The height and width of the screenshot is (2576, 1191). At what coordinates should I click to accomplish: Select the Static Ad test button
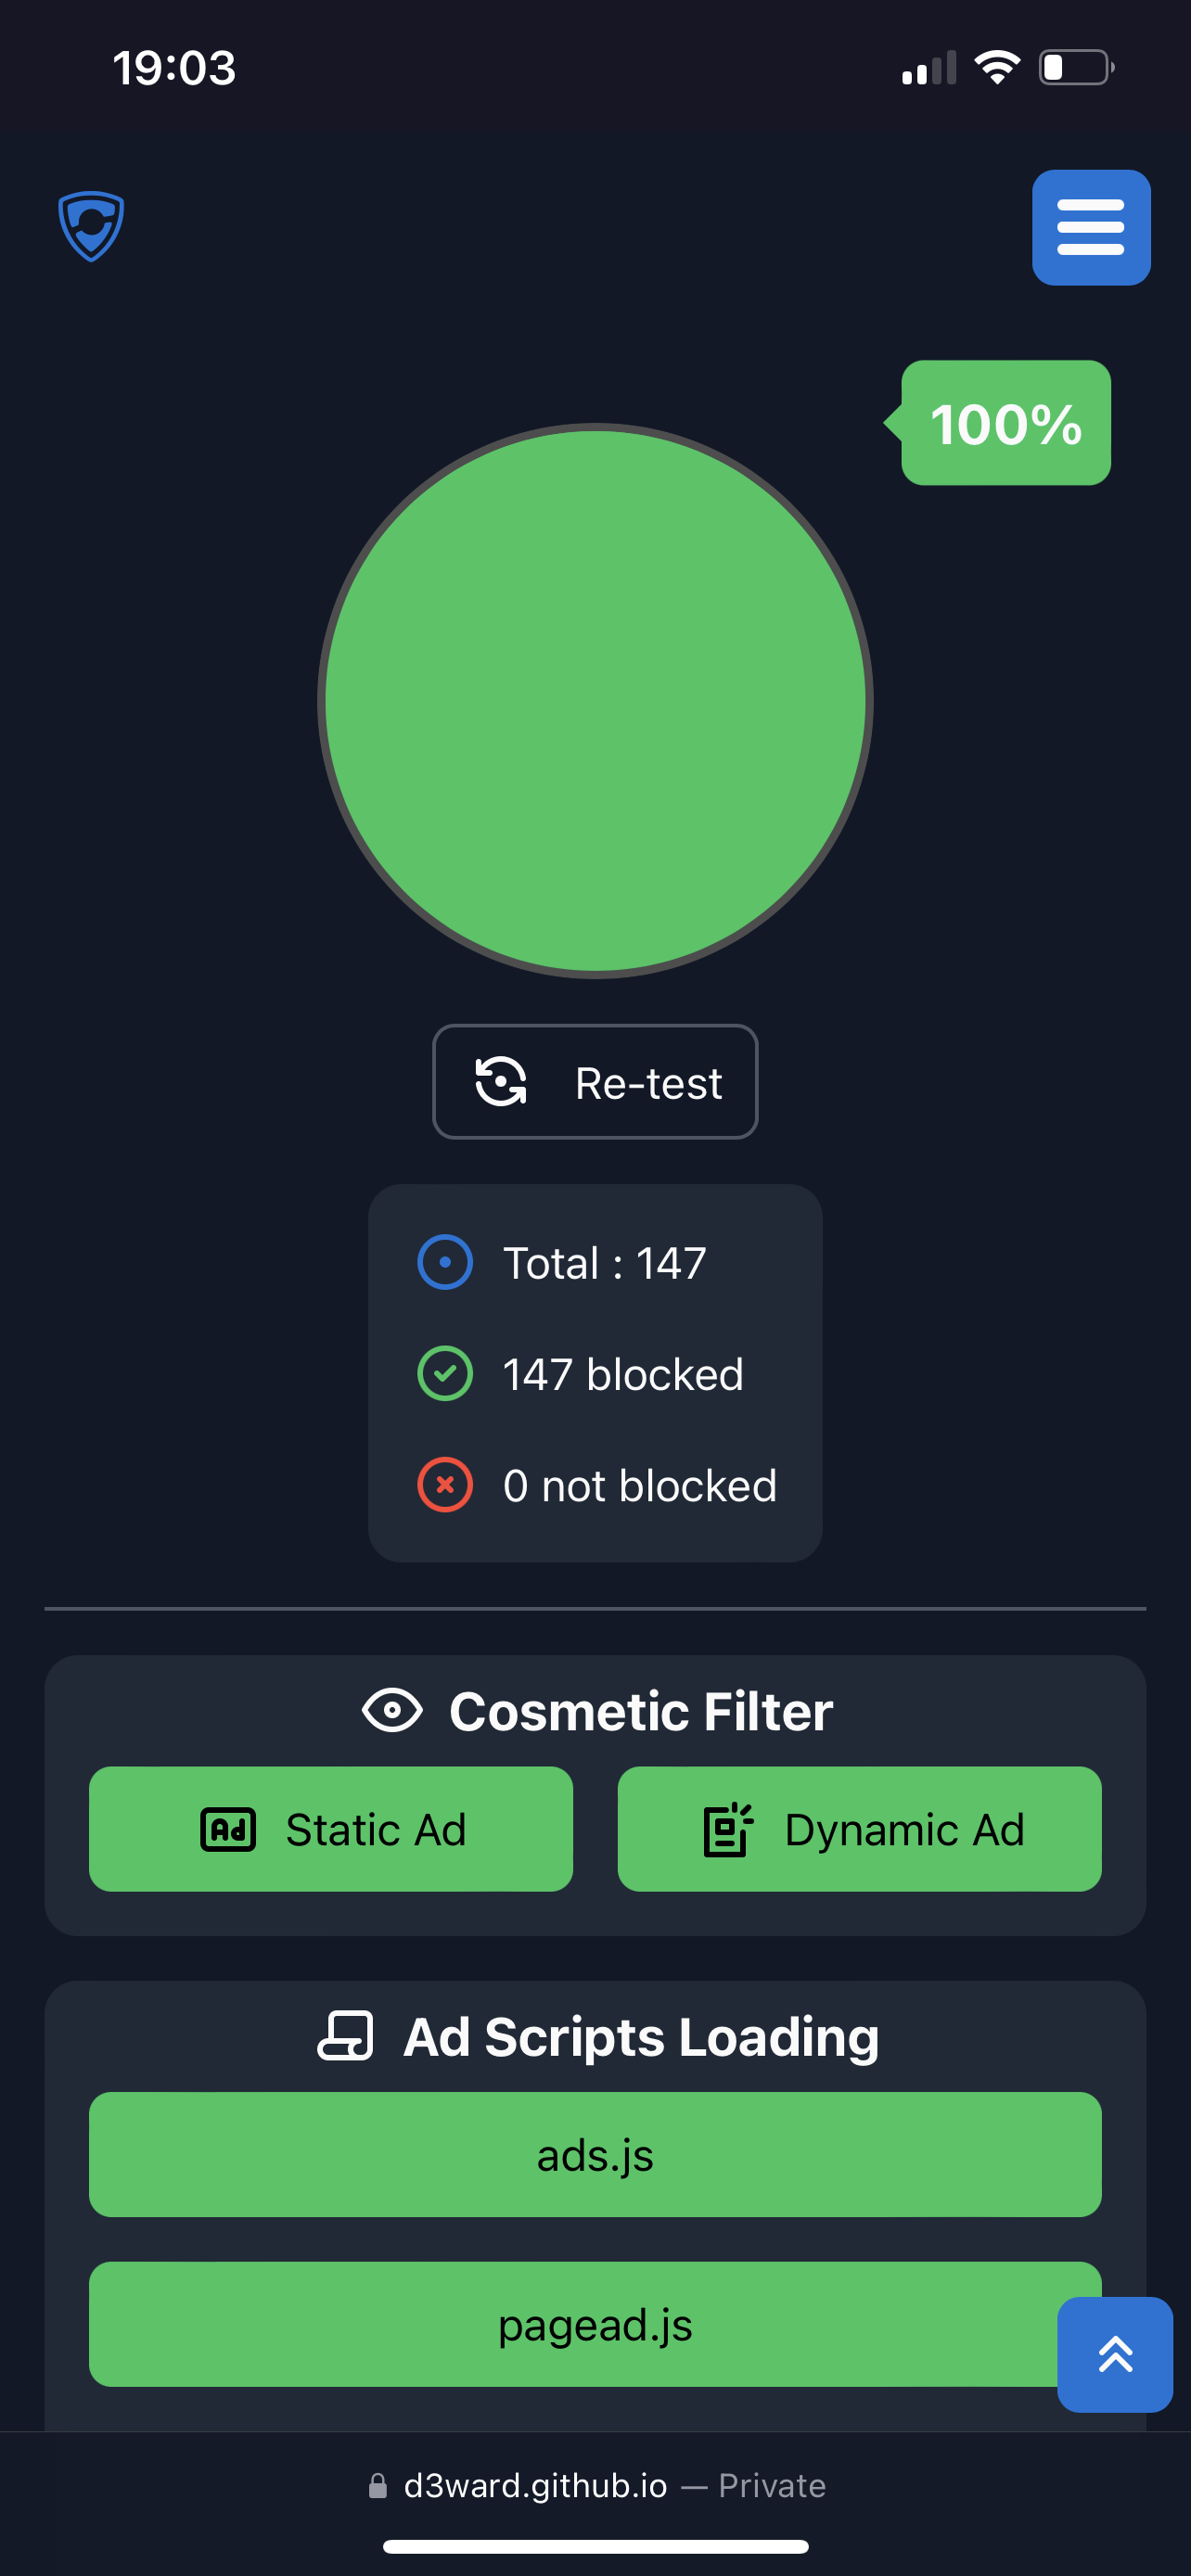coord(331,1829)
